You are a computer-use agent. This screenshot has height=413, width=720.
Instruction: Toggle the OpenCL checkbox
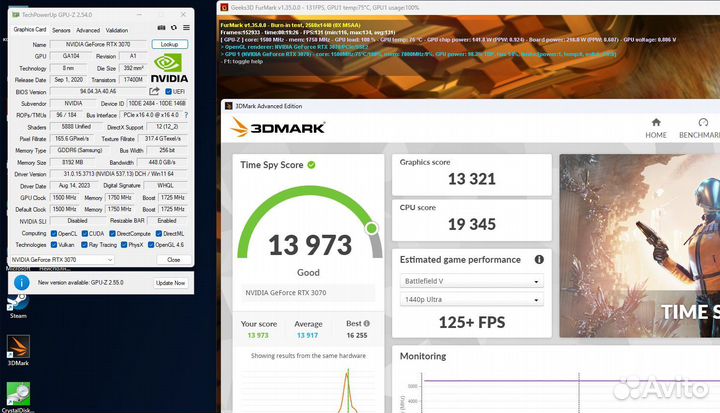pyautogui.click(x=54, y=233)
